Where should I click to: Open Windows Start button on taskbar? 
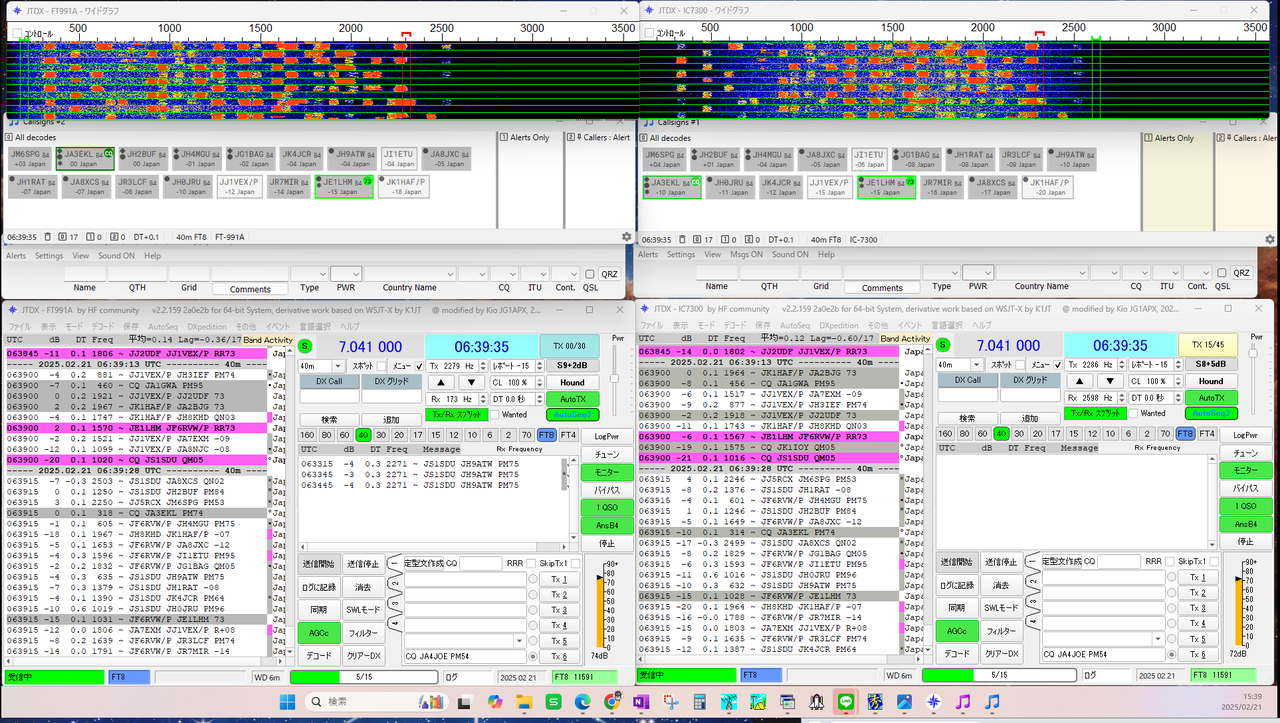(285, 702)
